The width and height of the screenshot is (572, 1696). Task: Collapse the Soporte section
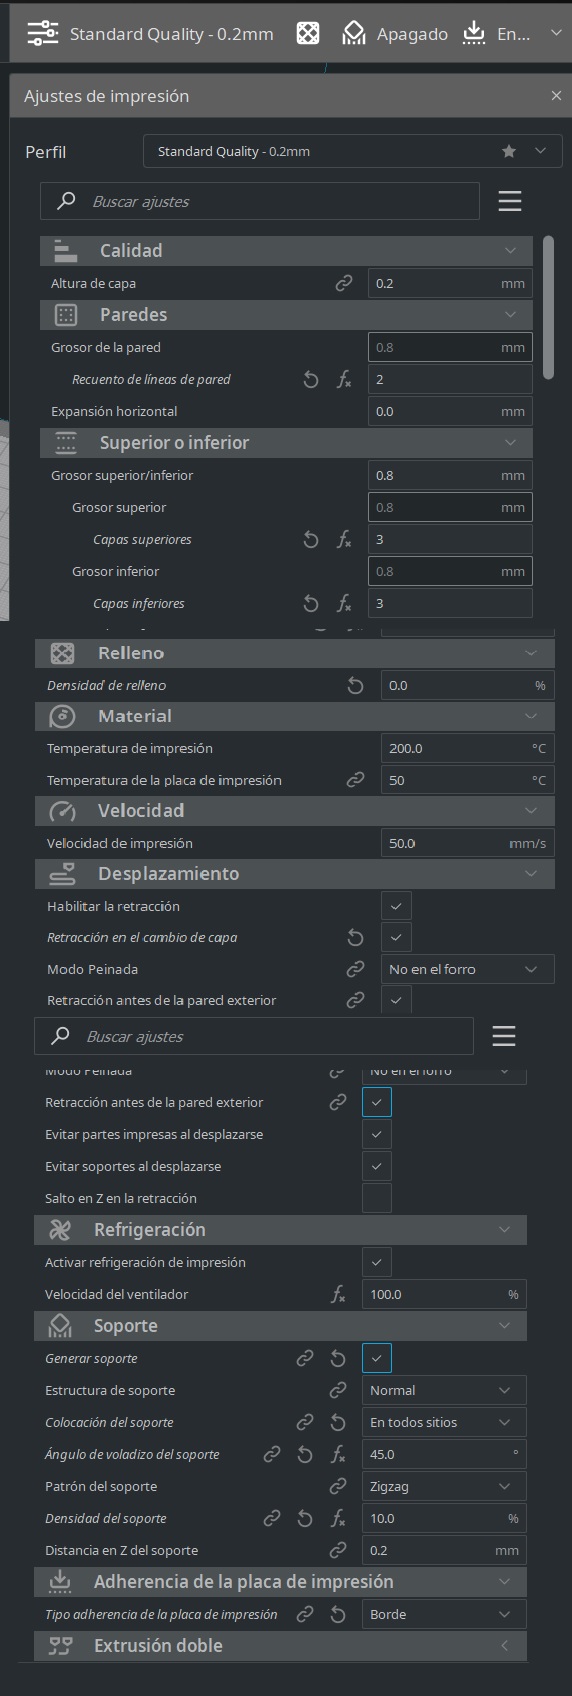(280, 1325)
